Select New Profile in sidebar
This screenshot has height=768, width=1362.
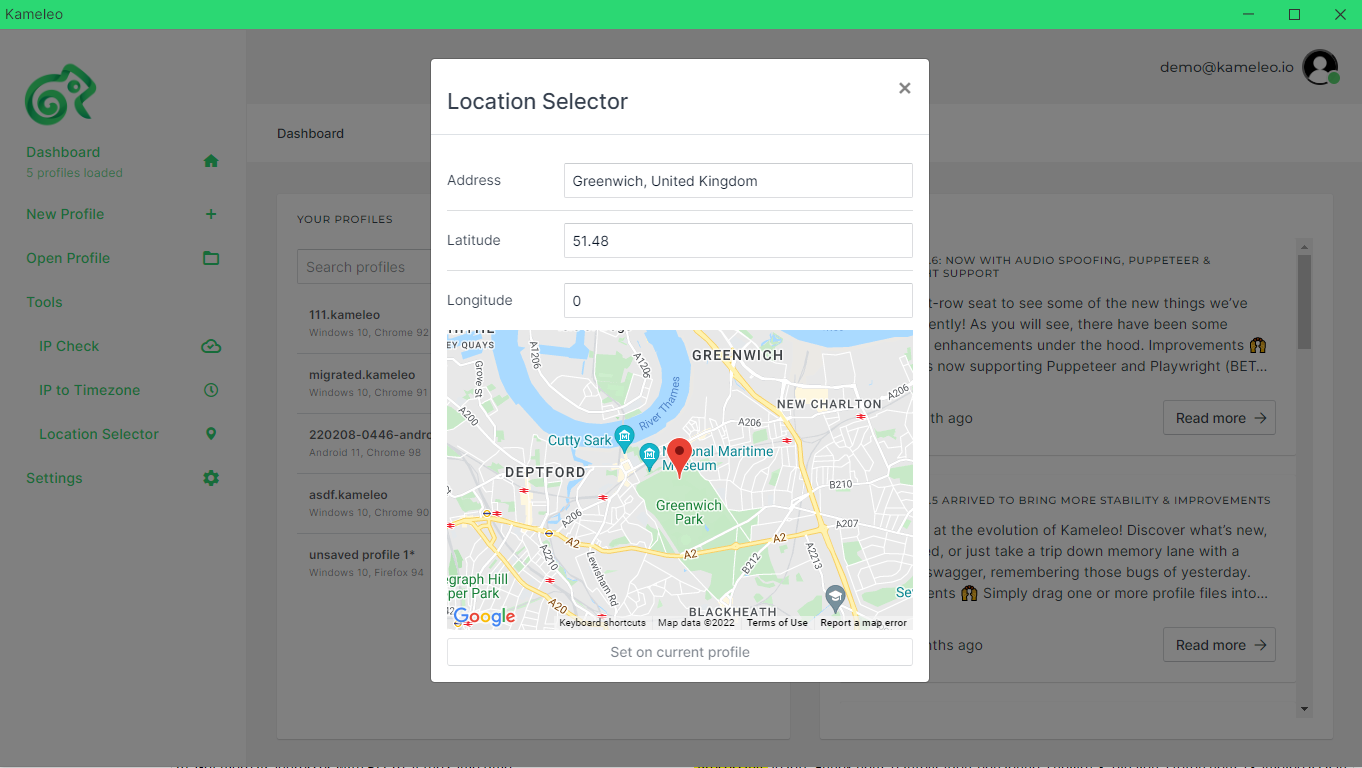(x=65, y=214)
